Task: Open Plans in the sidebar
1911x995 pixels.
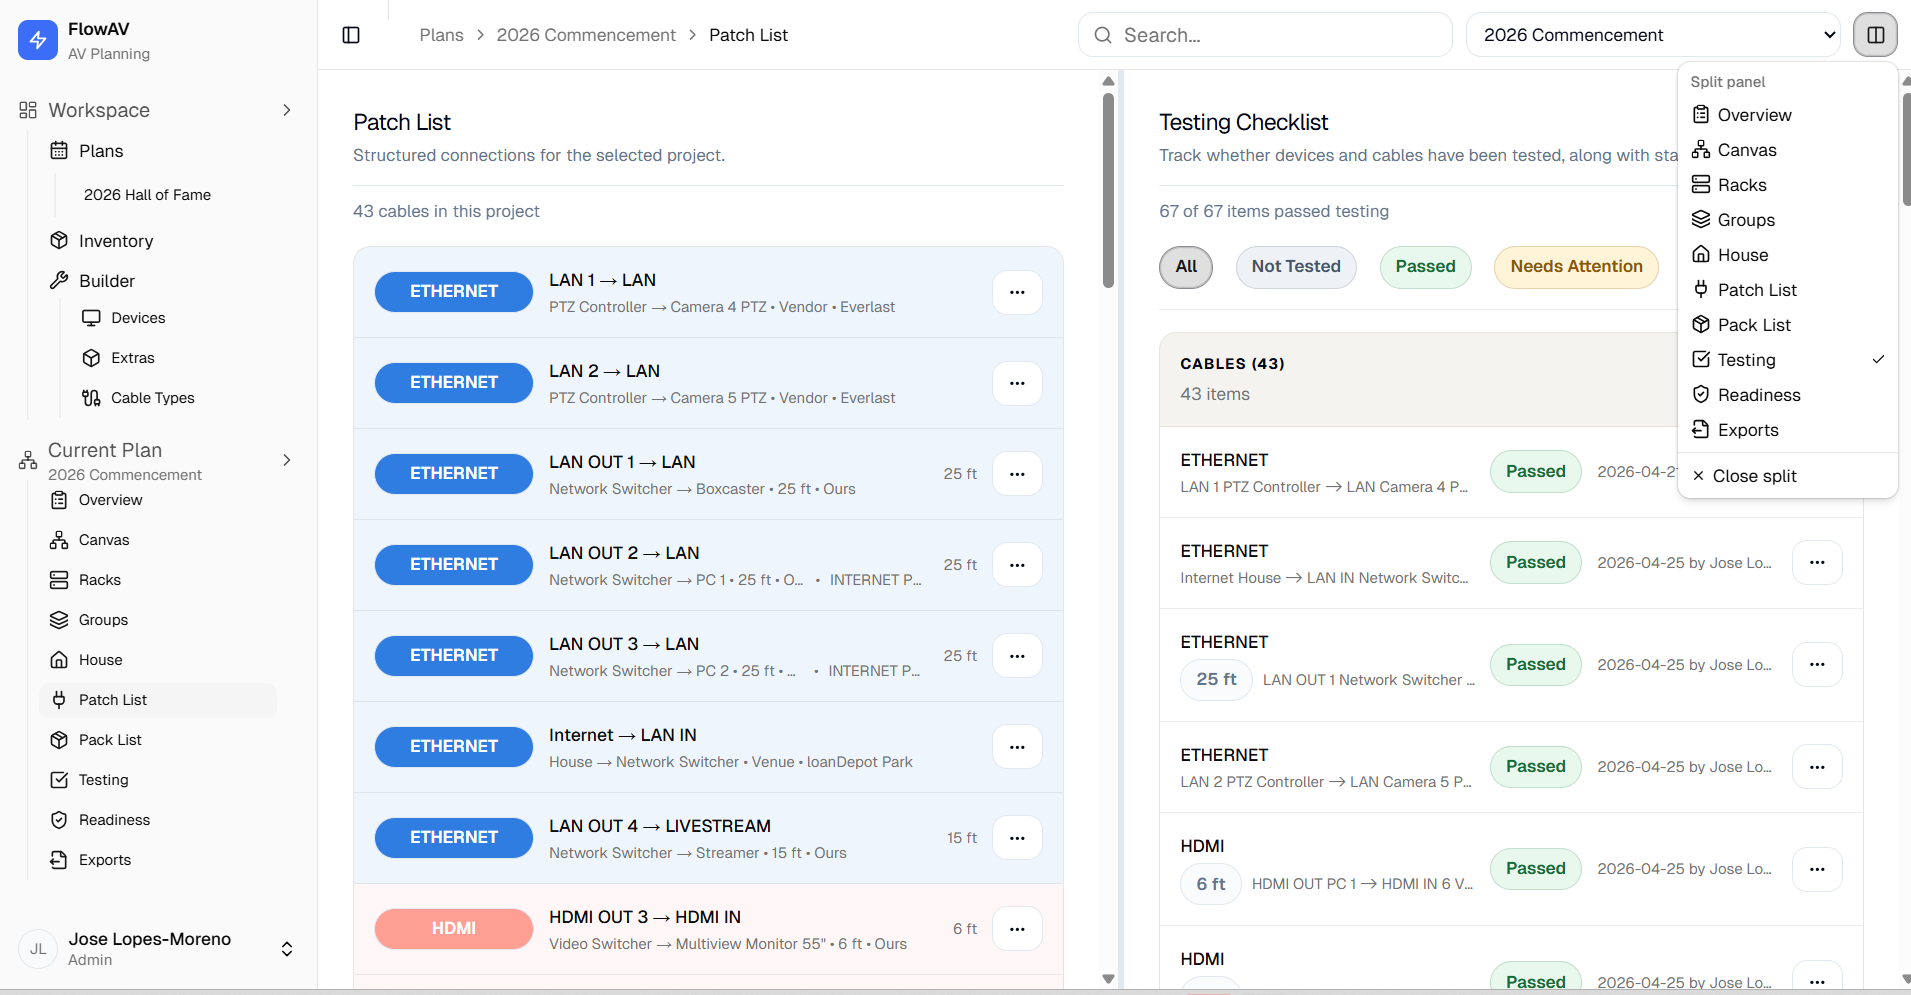Action: [101, 151]
